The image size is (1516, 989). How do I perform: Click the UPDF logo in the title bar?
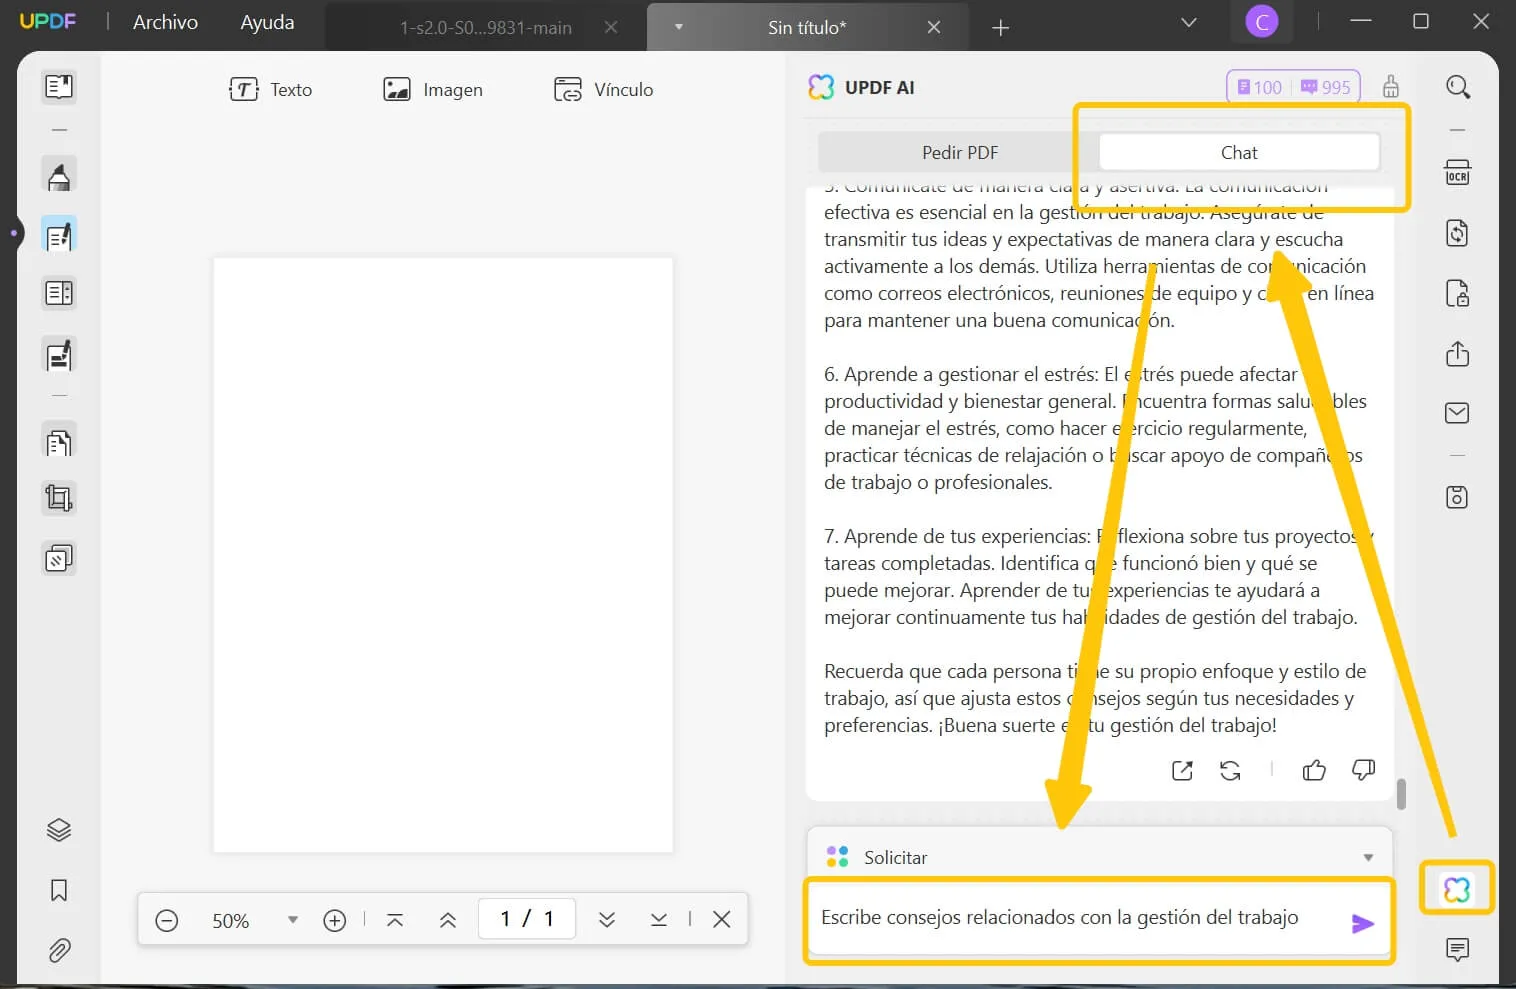pyautogui.click(x=48, y=21)
